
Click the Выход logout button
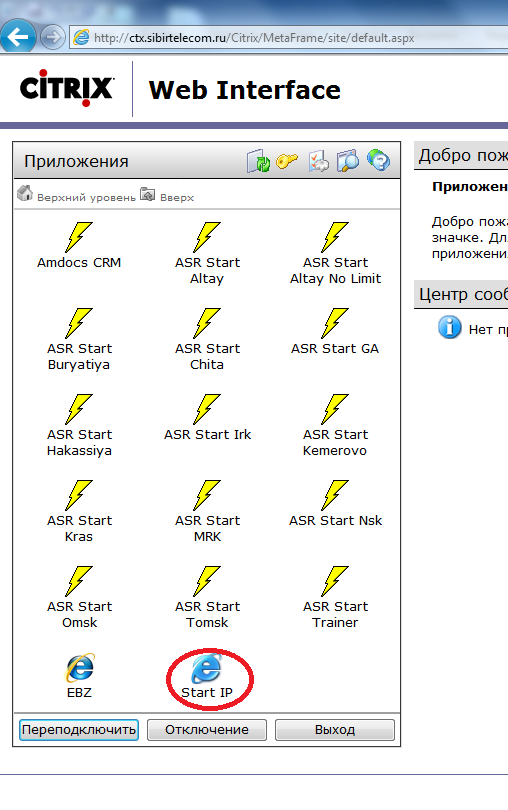coord(335,730)
